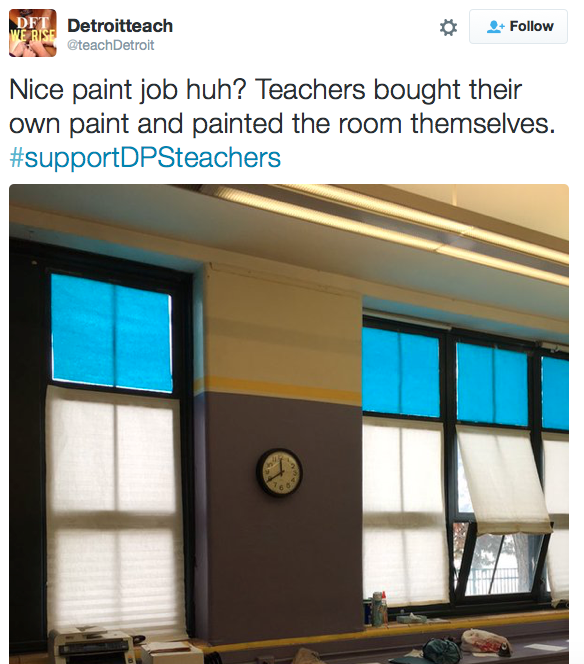
Task: Expand the classroom photo attachment
Action: (x=289, y=424)
